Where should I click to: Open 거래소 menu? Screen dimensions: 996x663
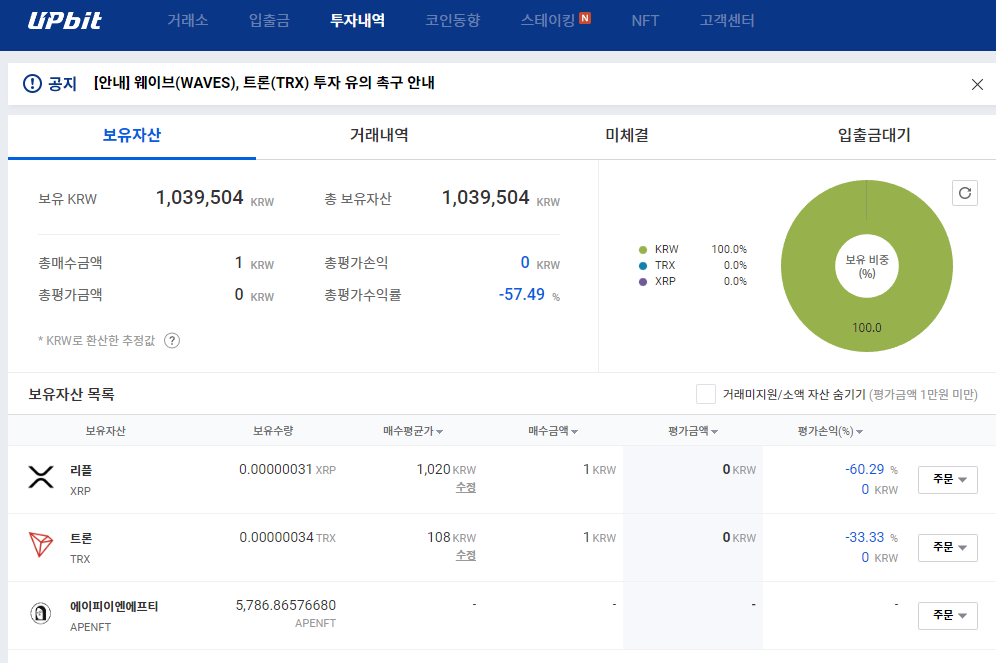coord(187,20)
